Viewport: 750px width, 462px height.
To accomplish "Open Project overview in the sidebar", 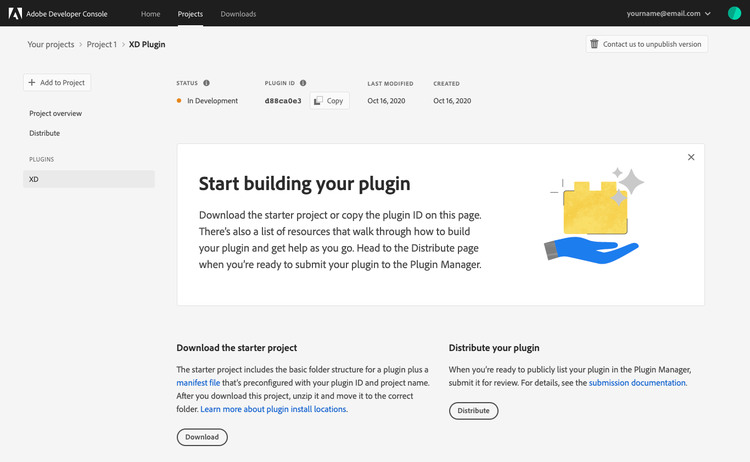I will pyautogui.click(x=56, y=113).
